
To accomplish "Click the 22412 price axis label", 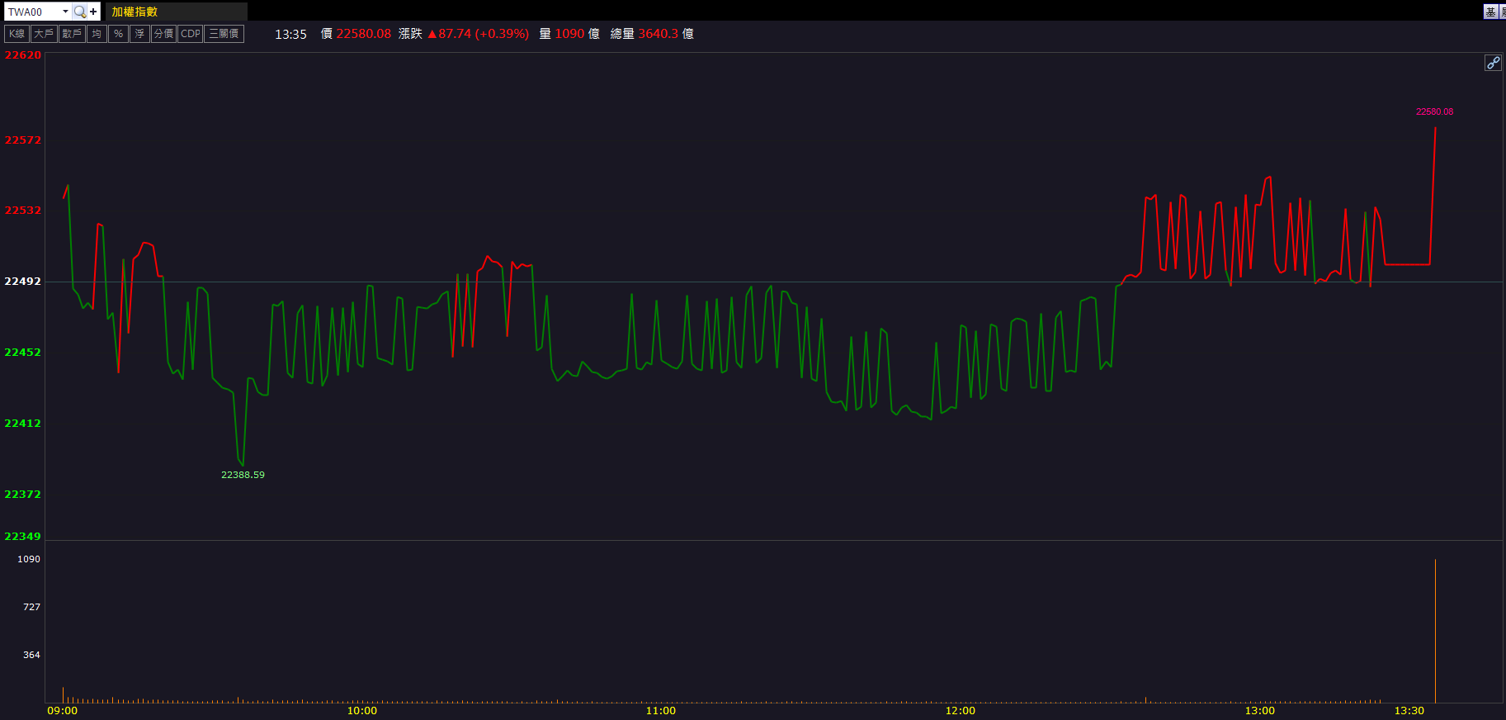I will tap(23, 424).
